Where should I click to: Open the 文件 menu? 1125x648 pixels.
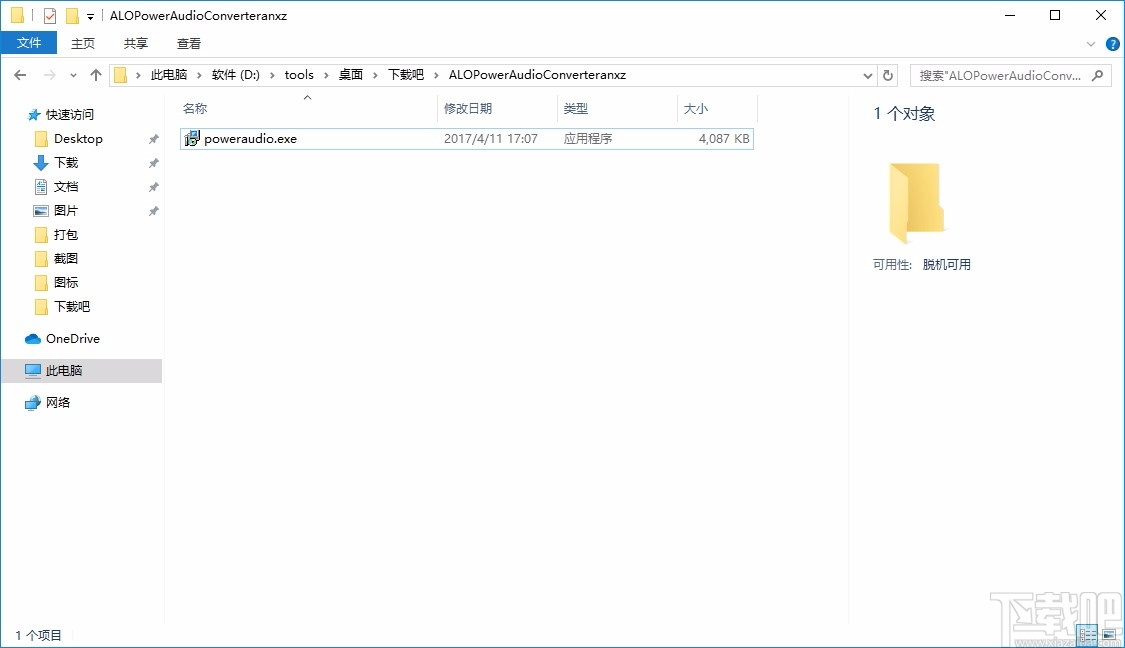[x=29, y=43]
